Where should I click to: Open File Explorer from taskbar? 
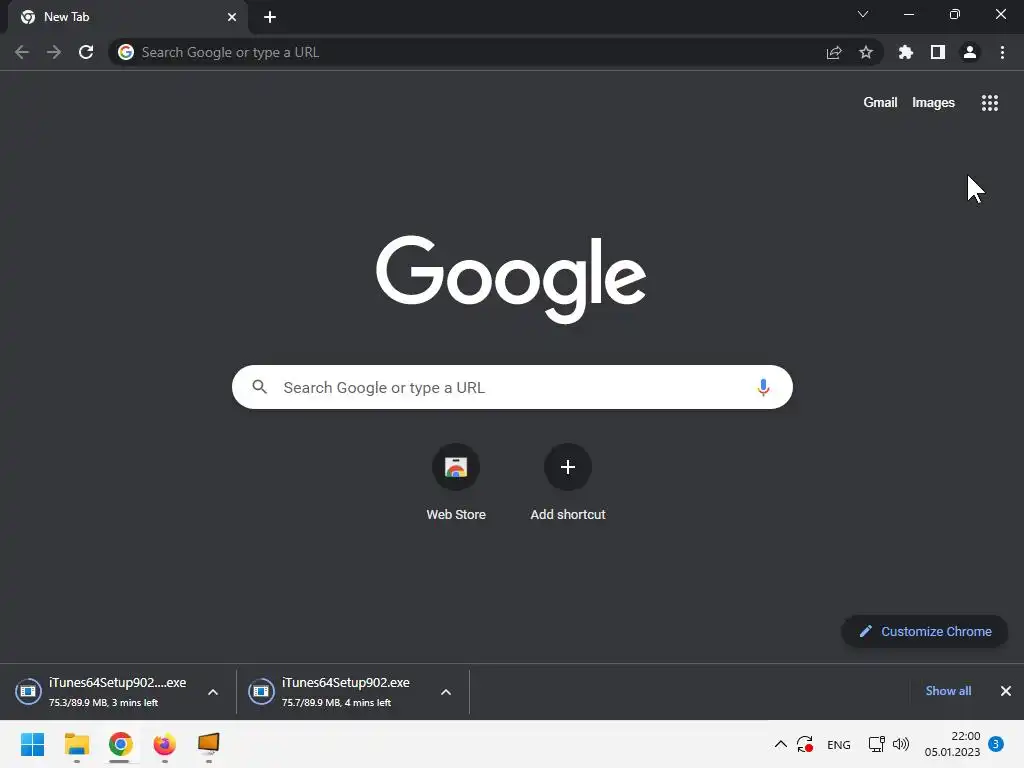[x=76, y=744]
